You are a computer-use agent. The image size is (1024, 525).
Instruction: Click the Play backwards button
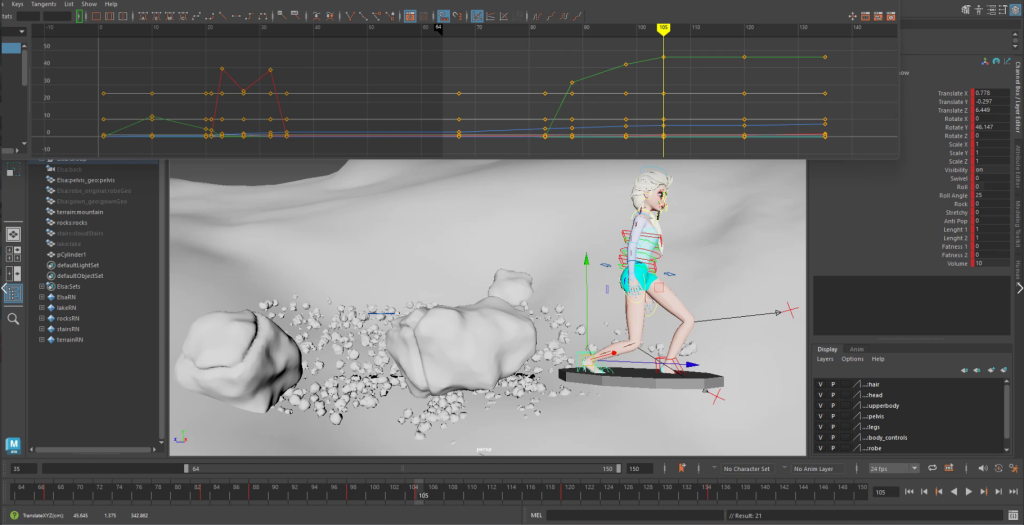click(953, 492)
